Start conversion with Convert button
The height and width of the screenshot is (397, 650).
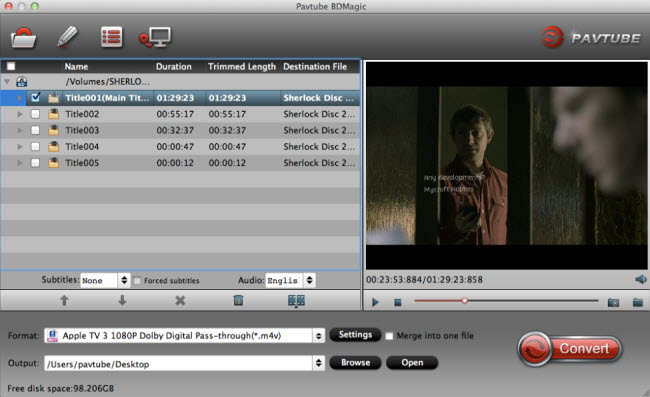click(570, 349)
